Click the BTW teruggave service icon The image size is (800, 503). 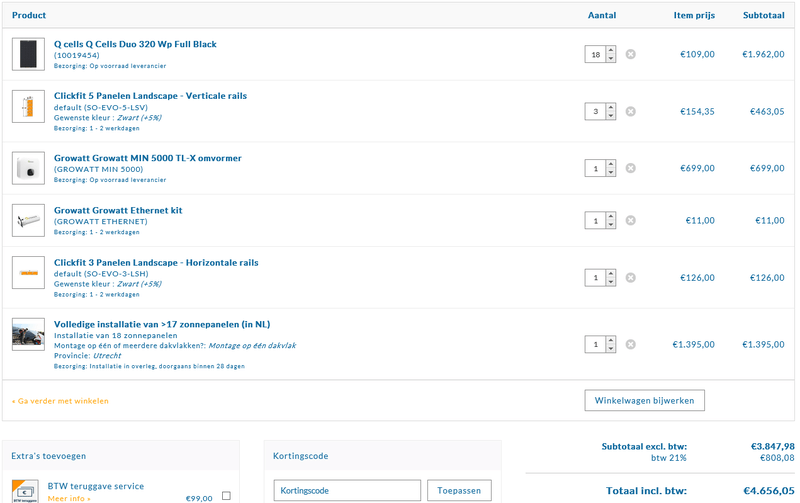(28, 491)
